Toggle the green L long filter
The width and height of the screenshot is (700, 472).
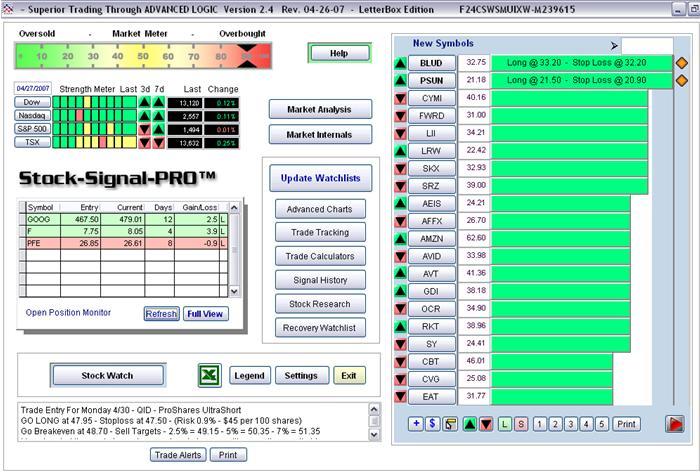coord(504,424)
